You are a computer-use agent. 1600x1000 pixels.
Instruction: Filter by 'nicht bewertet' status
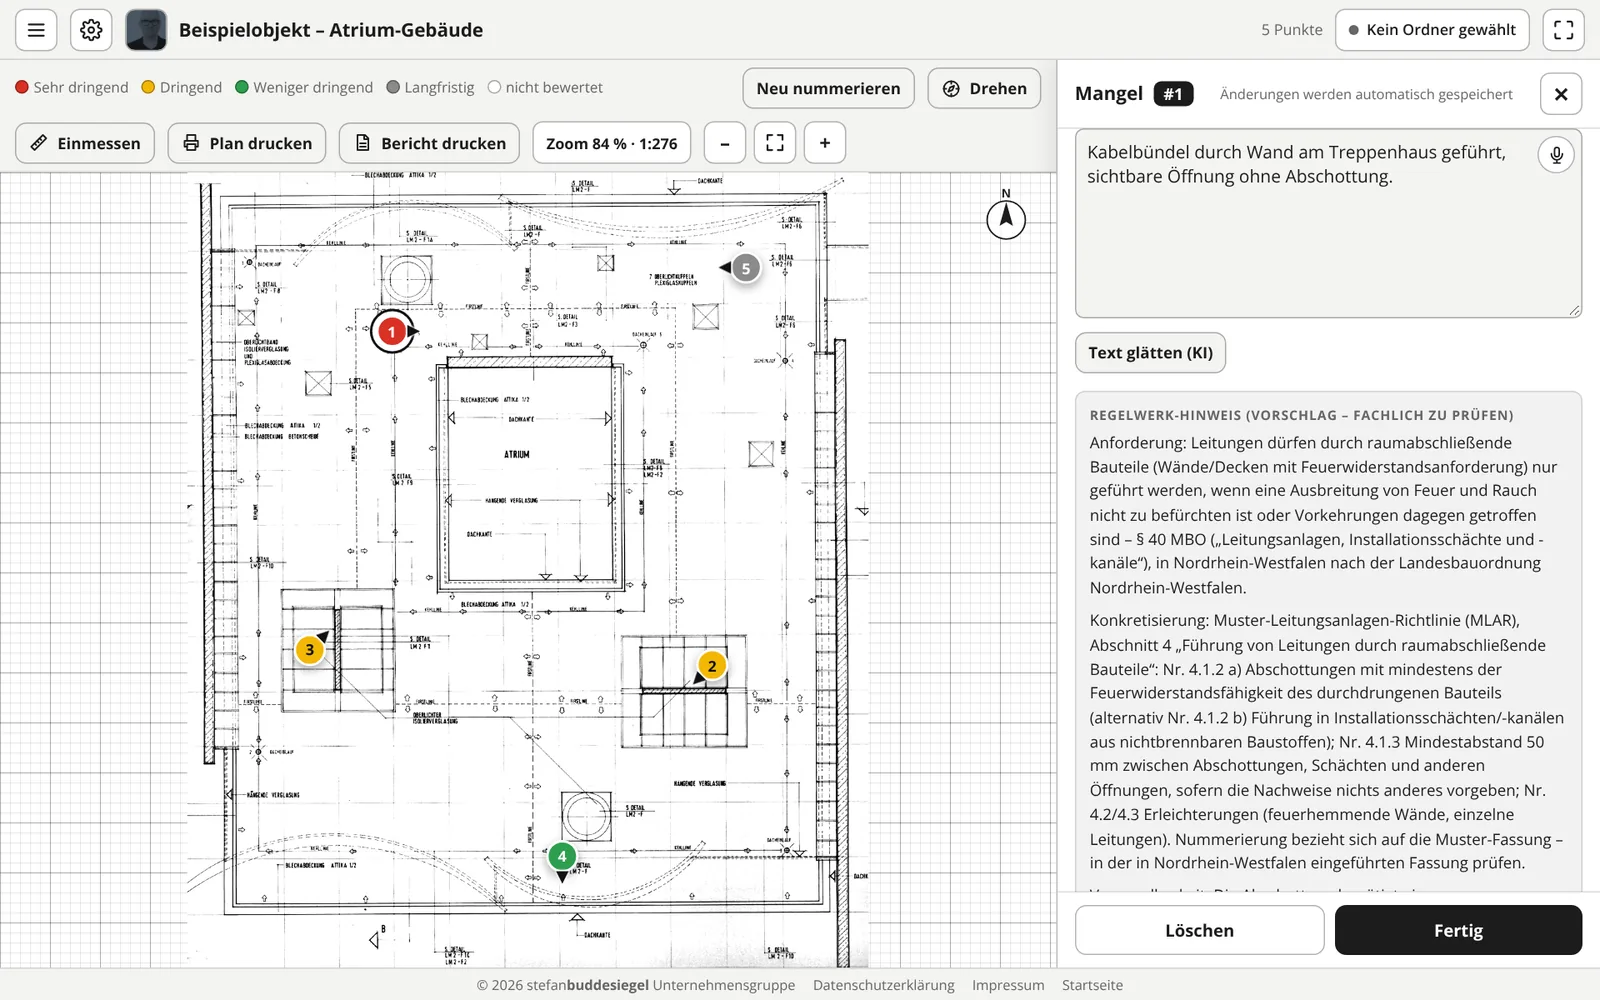[545, 87]
